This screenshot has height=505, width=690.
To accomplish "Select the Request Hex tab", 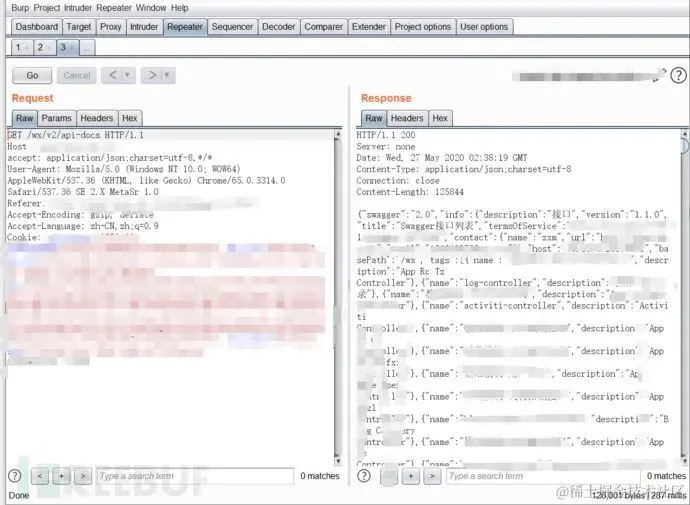I will pos(130,118).
